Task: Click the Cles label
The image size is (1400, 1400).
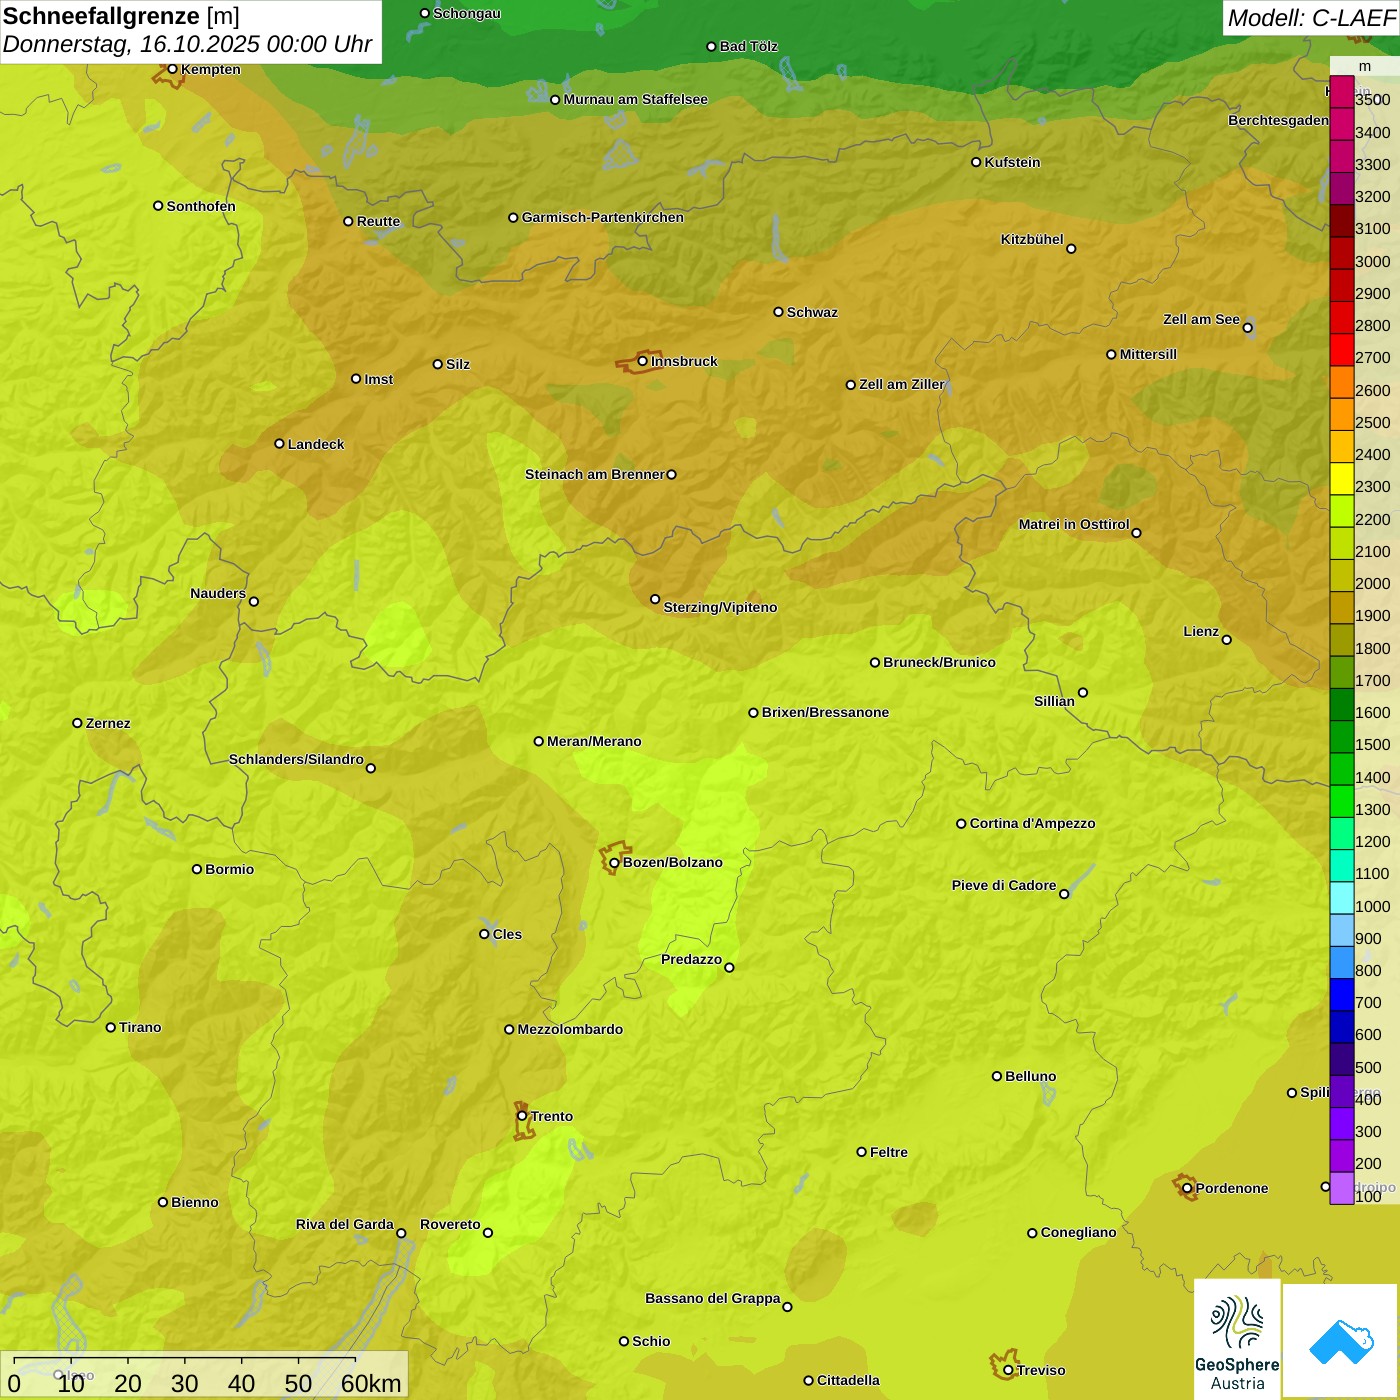Action: tap(507, 934)
